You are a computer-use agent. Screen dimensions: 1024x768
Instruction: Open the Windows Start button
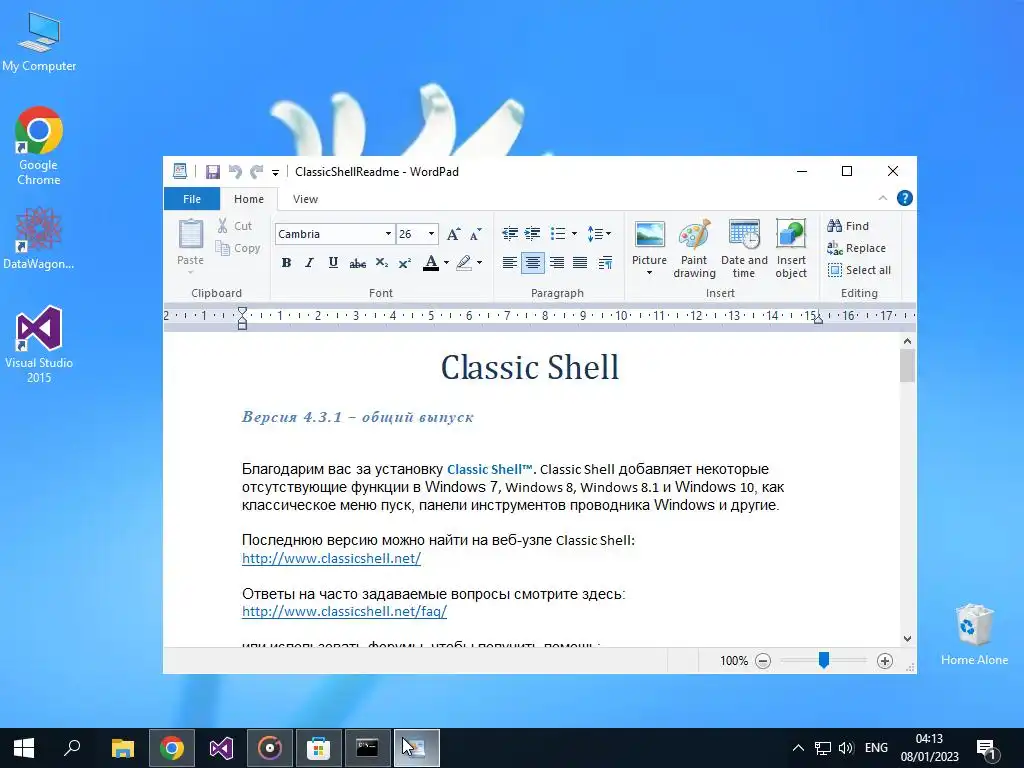click(x=24, y=748)
